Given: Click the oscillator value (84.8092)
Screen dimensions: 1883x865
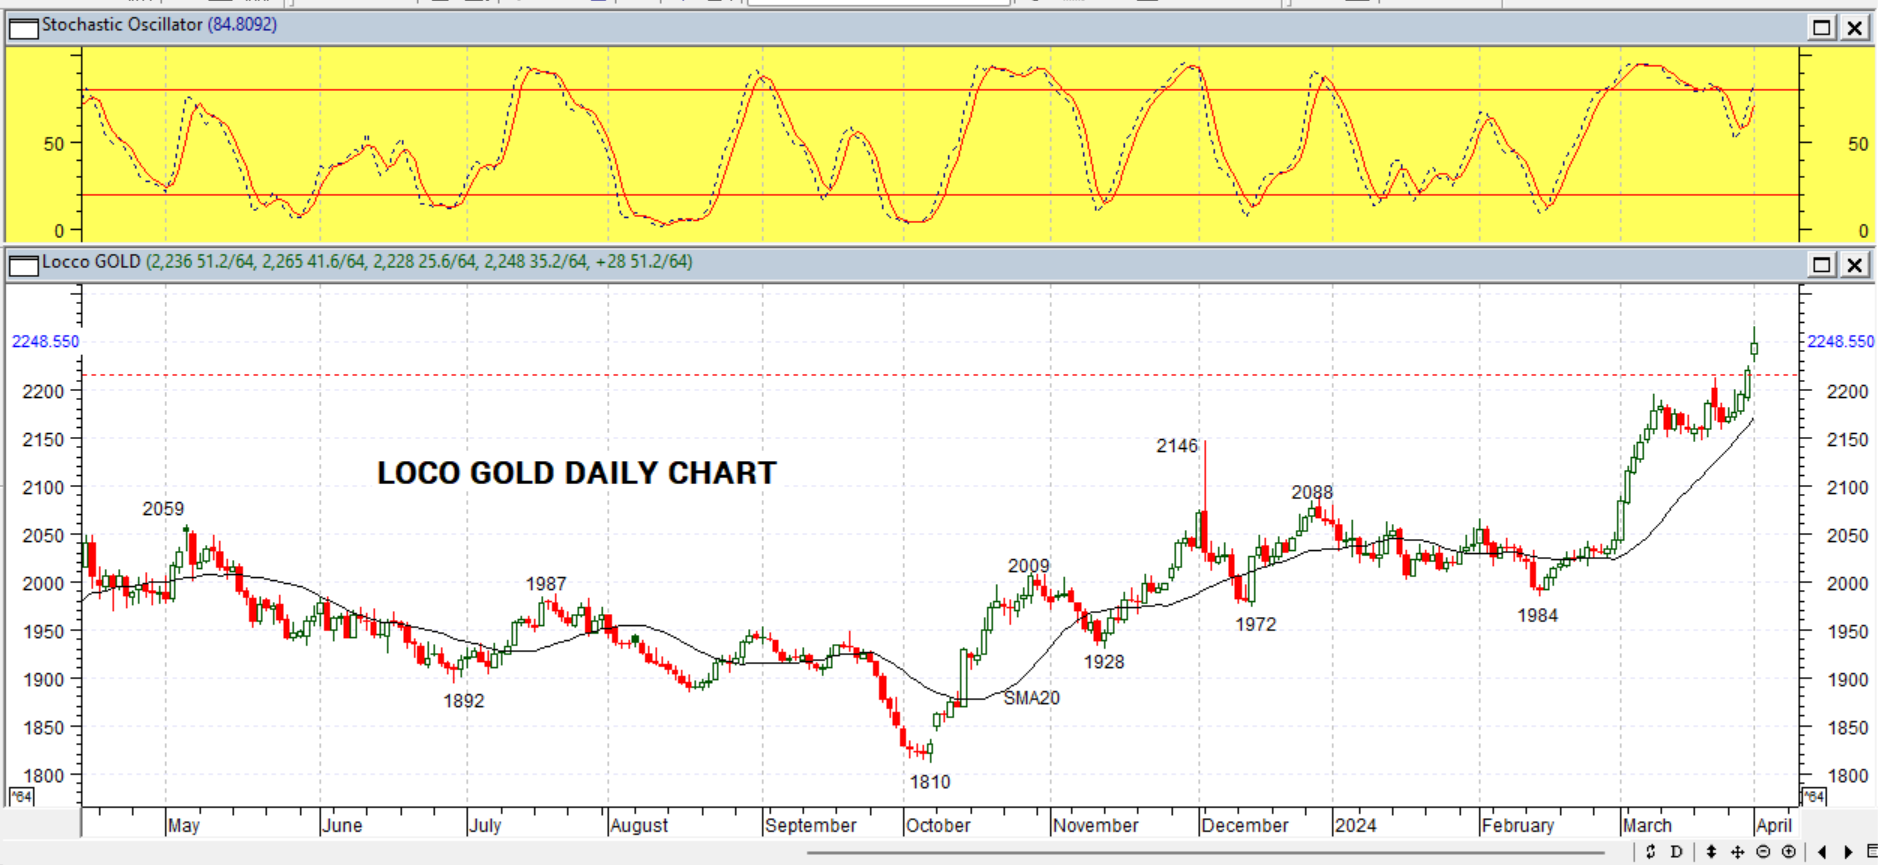Looking at the screenshot, I should 242,24.
